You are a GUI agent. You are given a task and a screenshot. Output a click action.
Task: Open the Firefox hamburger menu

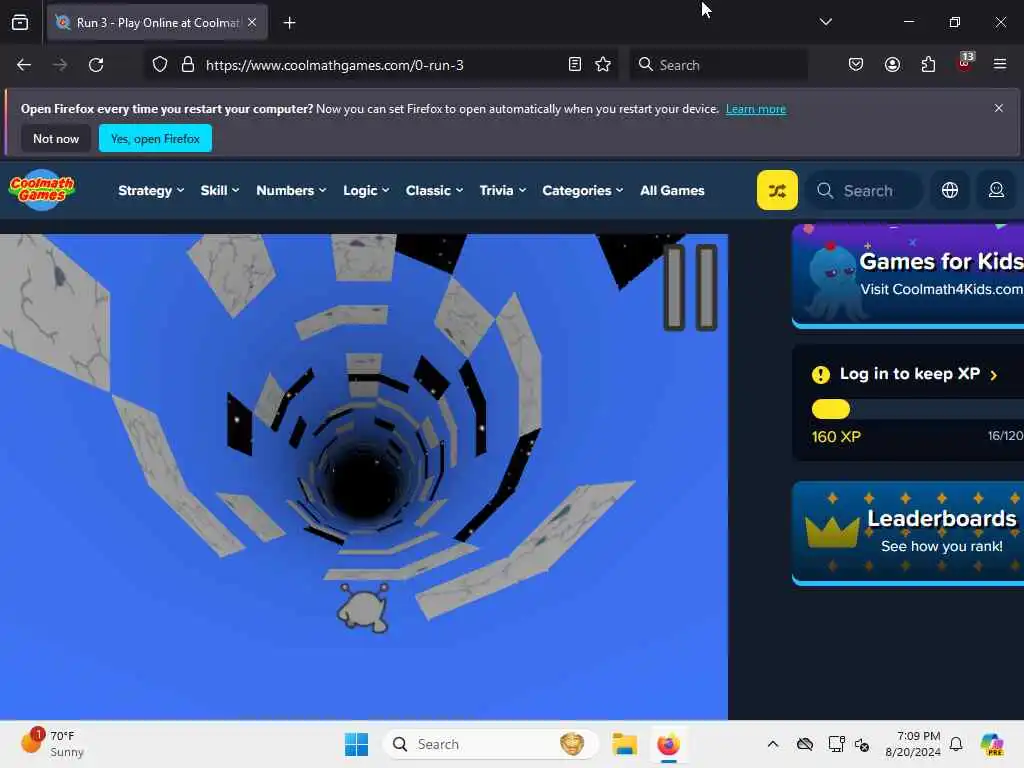(x=1000, y=65)
